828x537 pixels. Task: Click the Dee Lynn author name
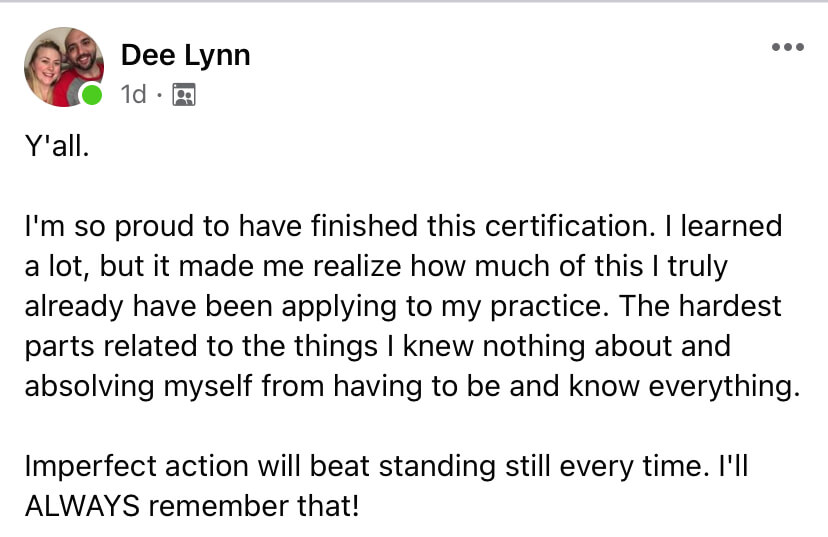185,55
